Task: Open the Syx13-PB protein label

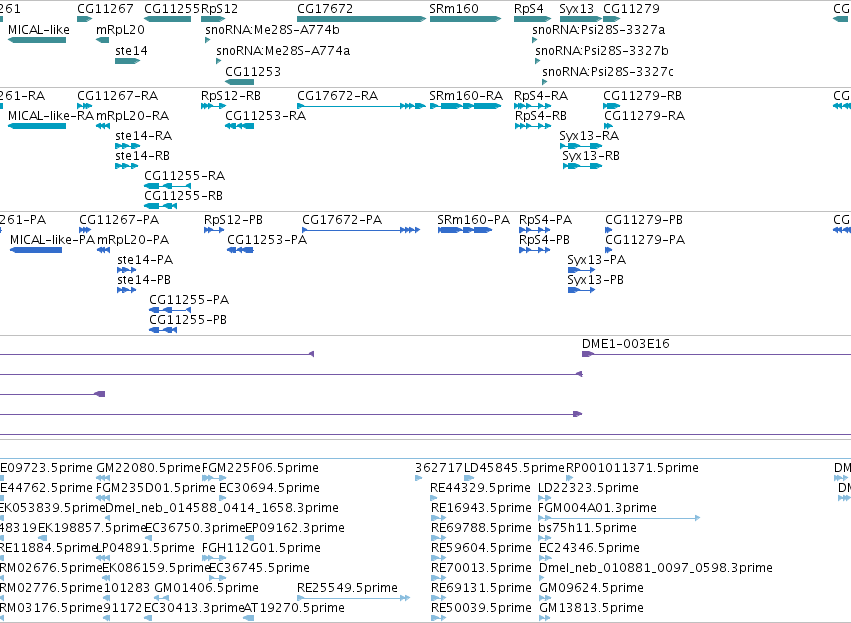Action: (x=595, y=279)
